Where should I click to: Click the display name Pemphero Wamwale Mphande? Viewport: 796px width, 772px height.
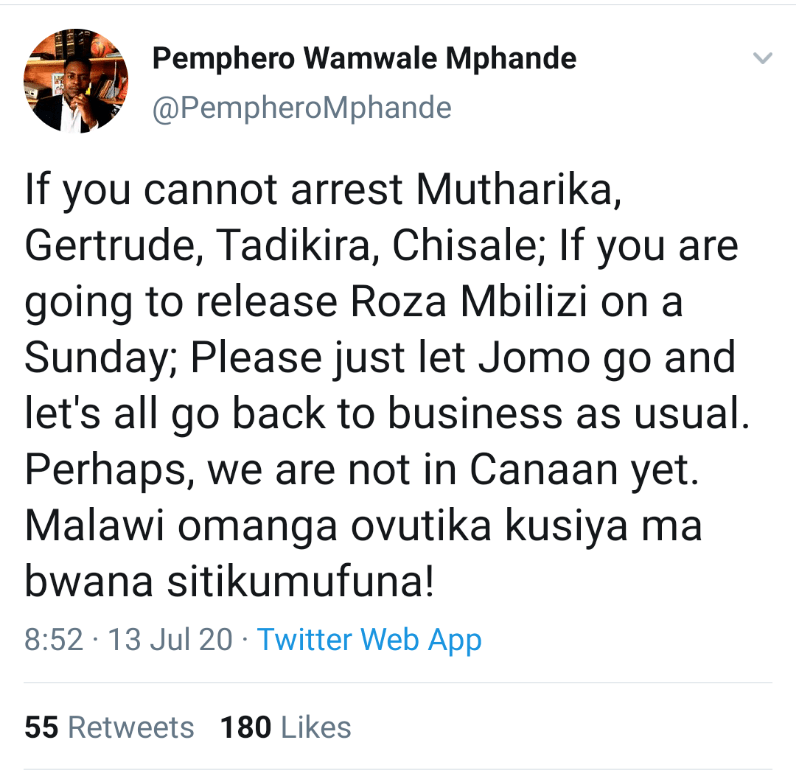[364, 59]
